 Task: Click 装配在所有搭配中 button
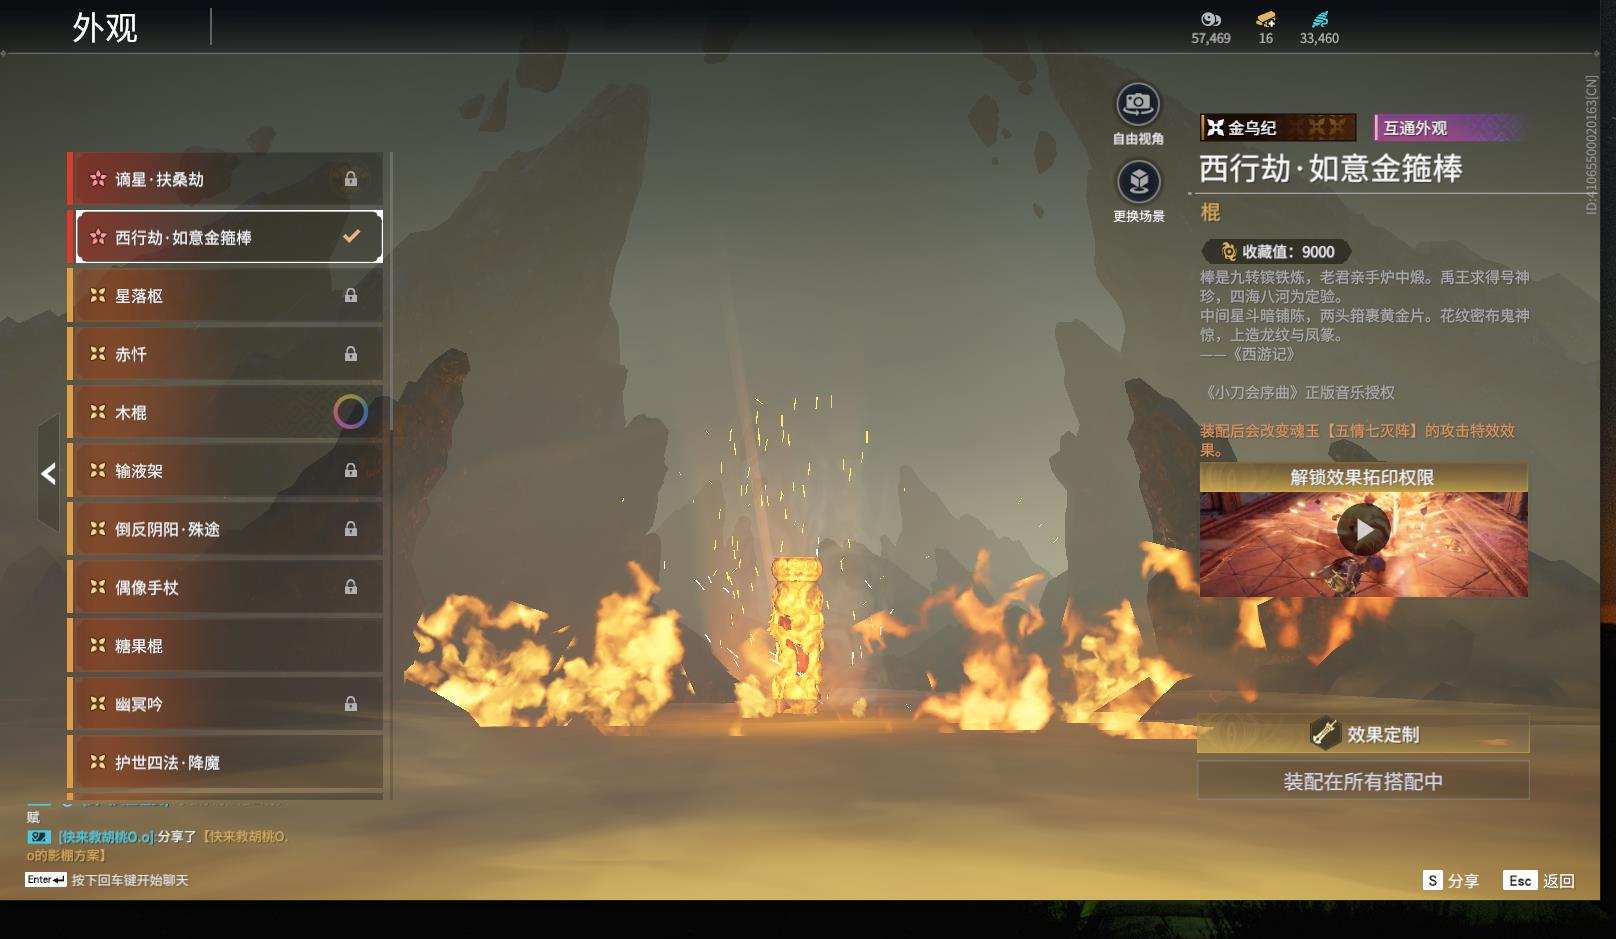pos(1363,781)
